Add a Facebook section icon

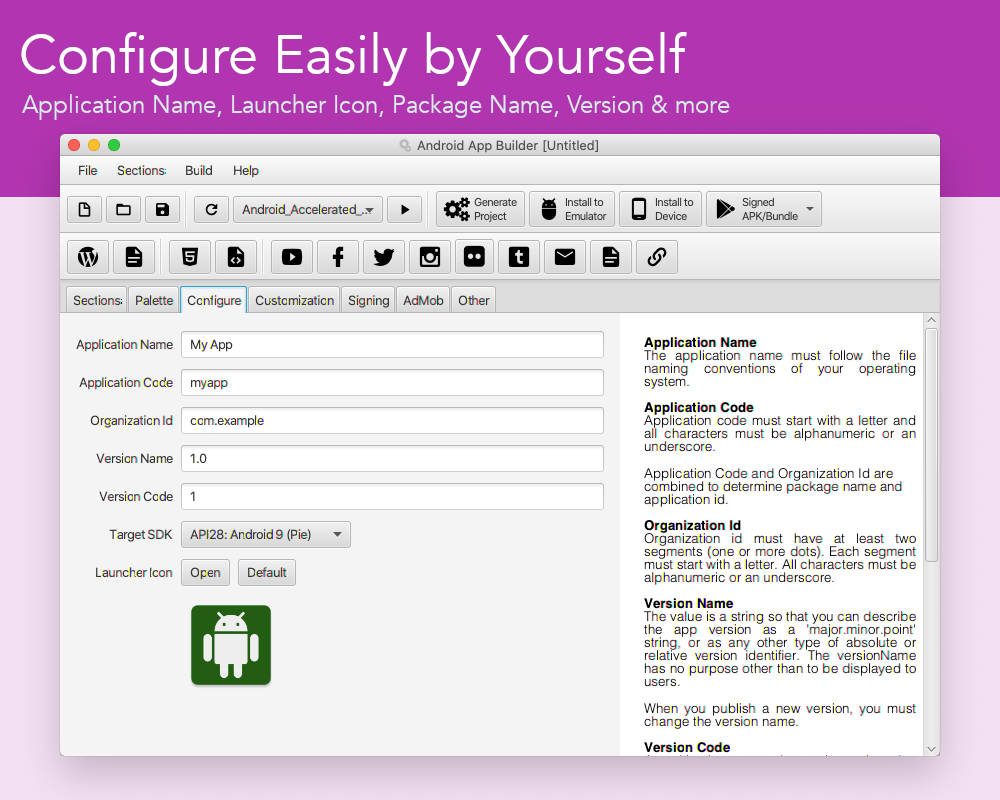(x=338, y=257)
